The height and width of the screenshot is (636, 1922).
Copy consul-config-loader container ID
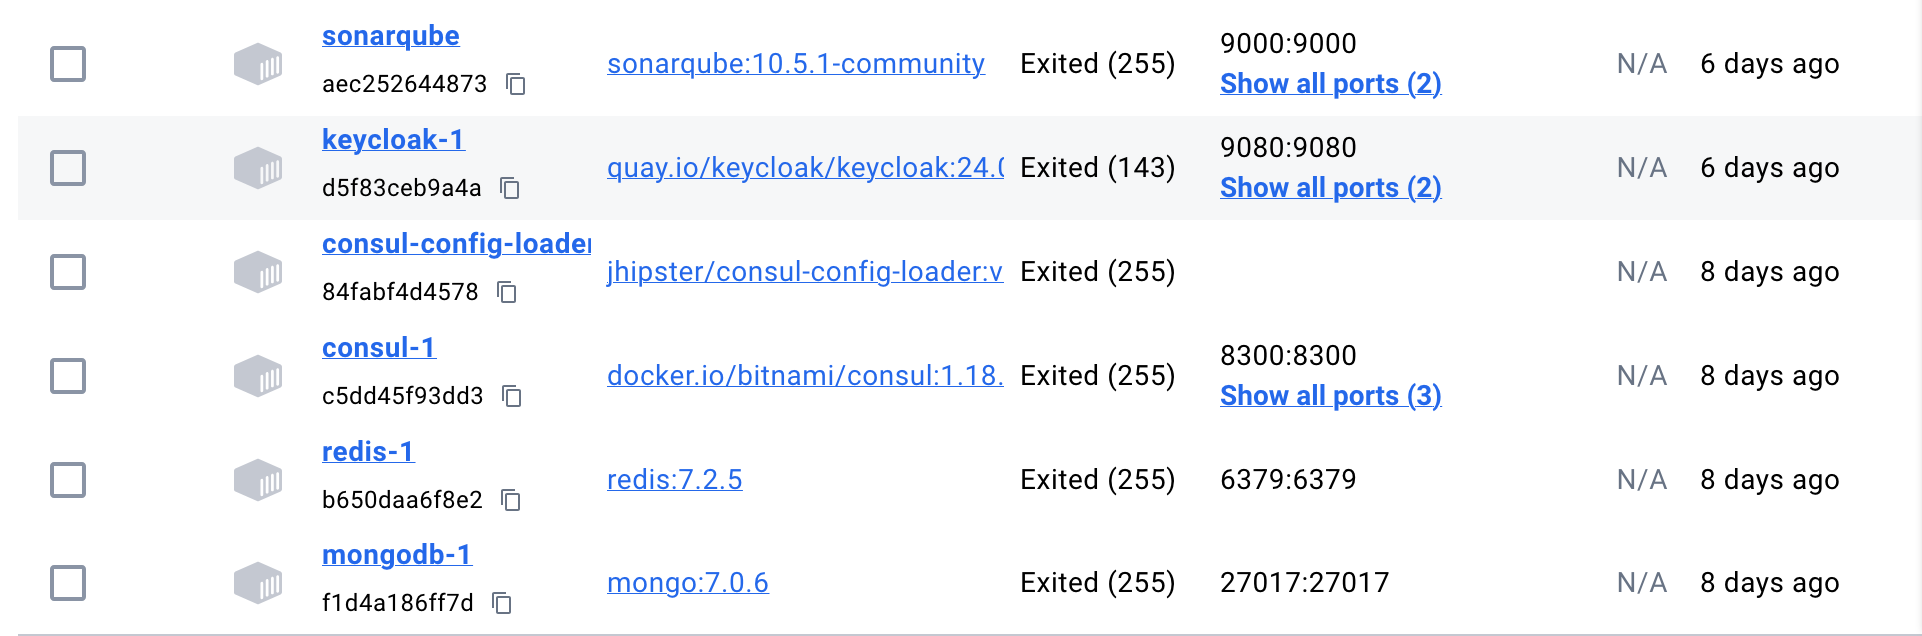point(507,292)
